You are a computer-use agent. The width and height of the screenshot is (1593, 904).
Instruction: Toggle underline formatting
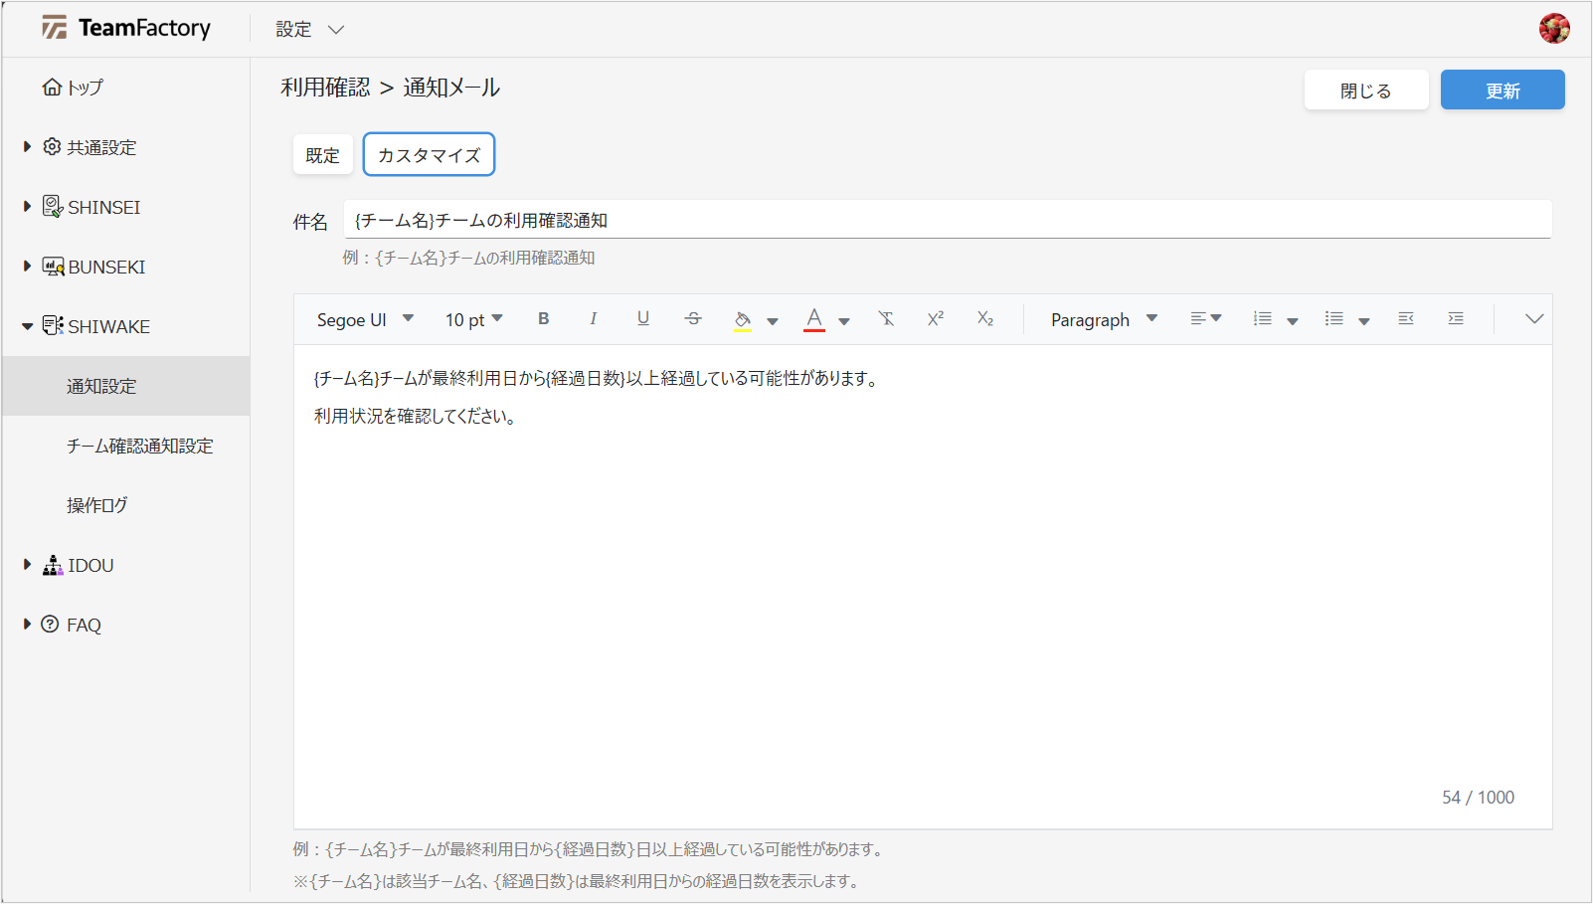(642, 319)
